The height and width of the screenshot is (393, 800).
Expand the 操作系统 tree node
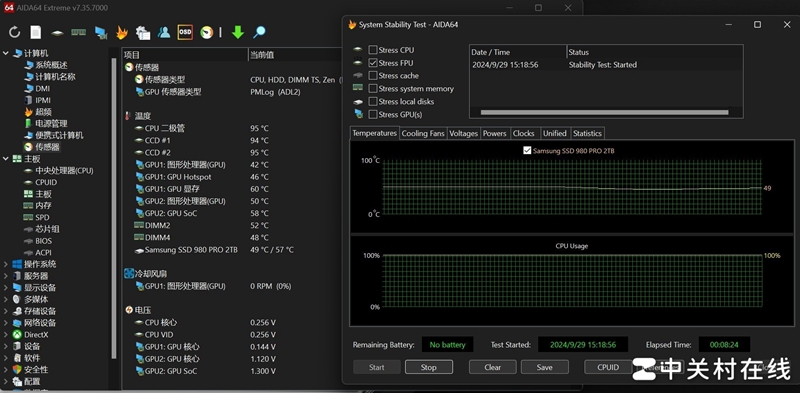[6, 264]
